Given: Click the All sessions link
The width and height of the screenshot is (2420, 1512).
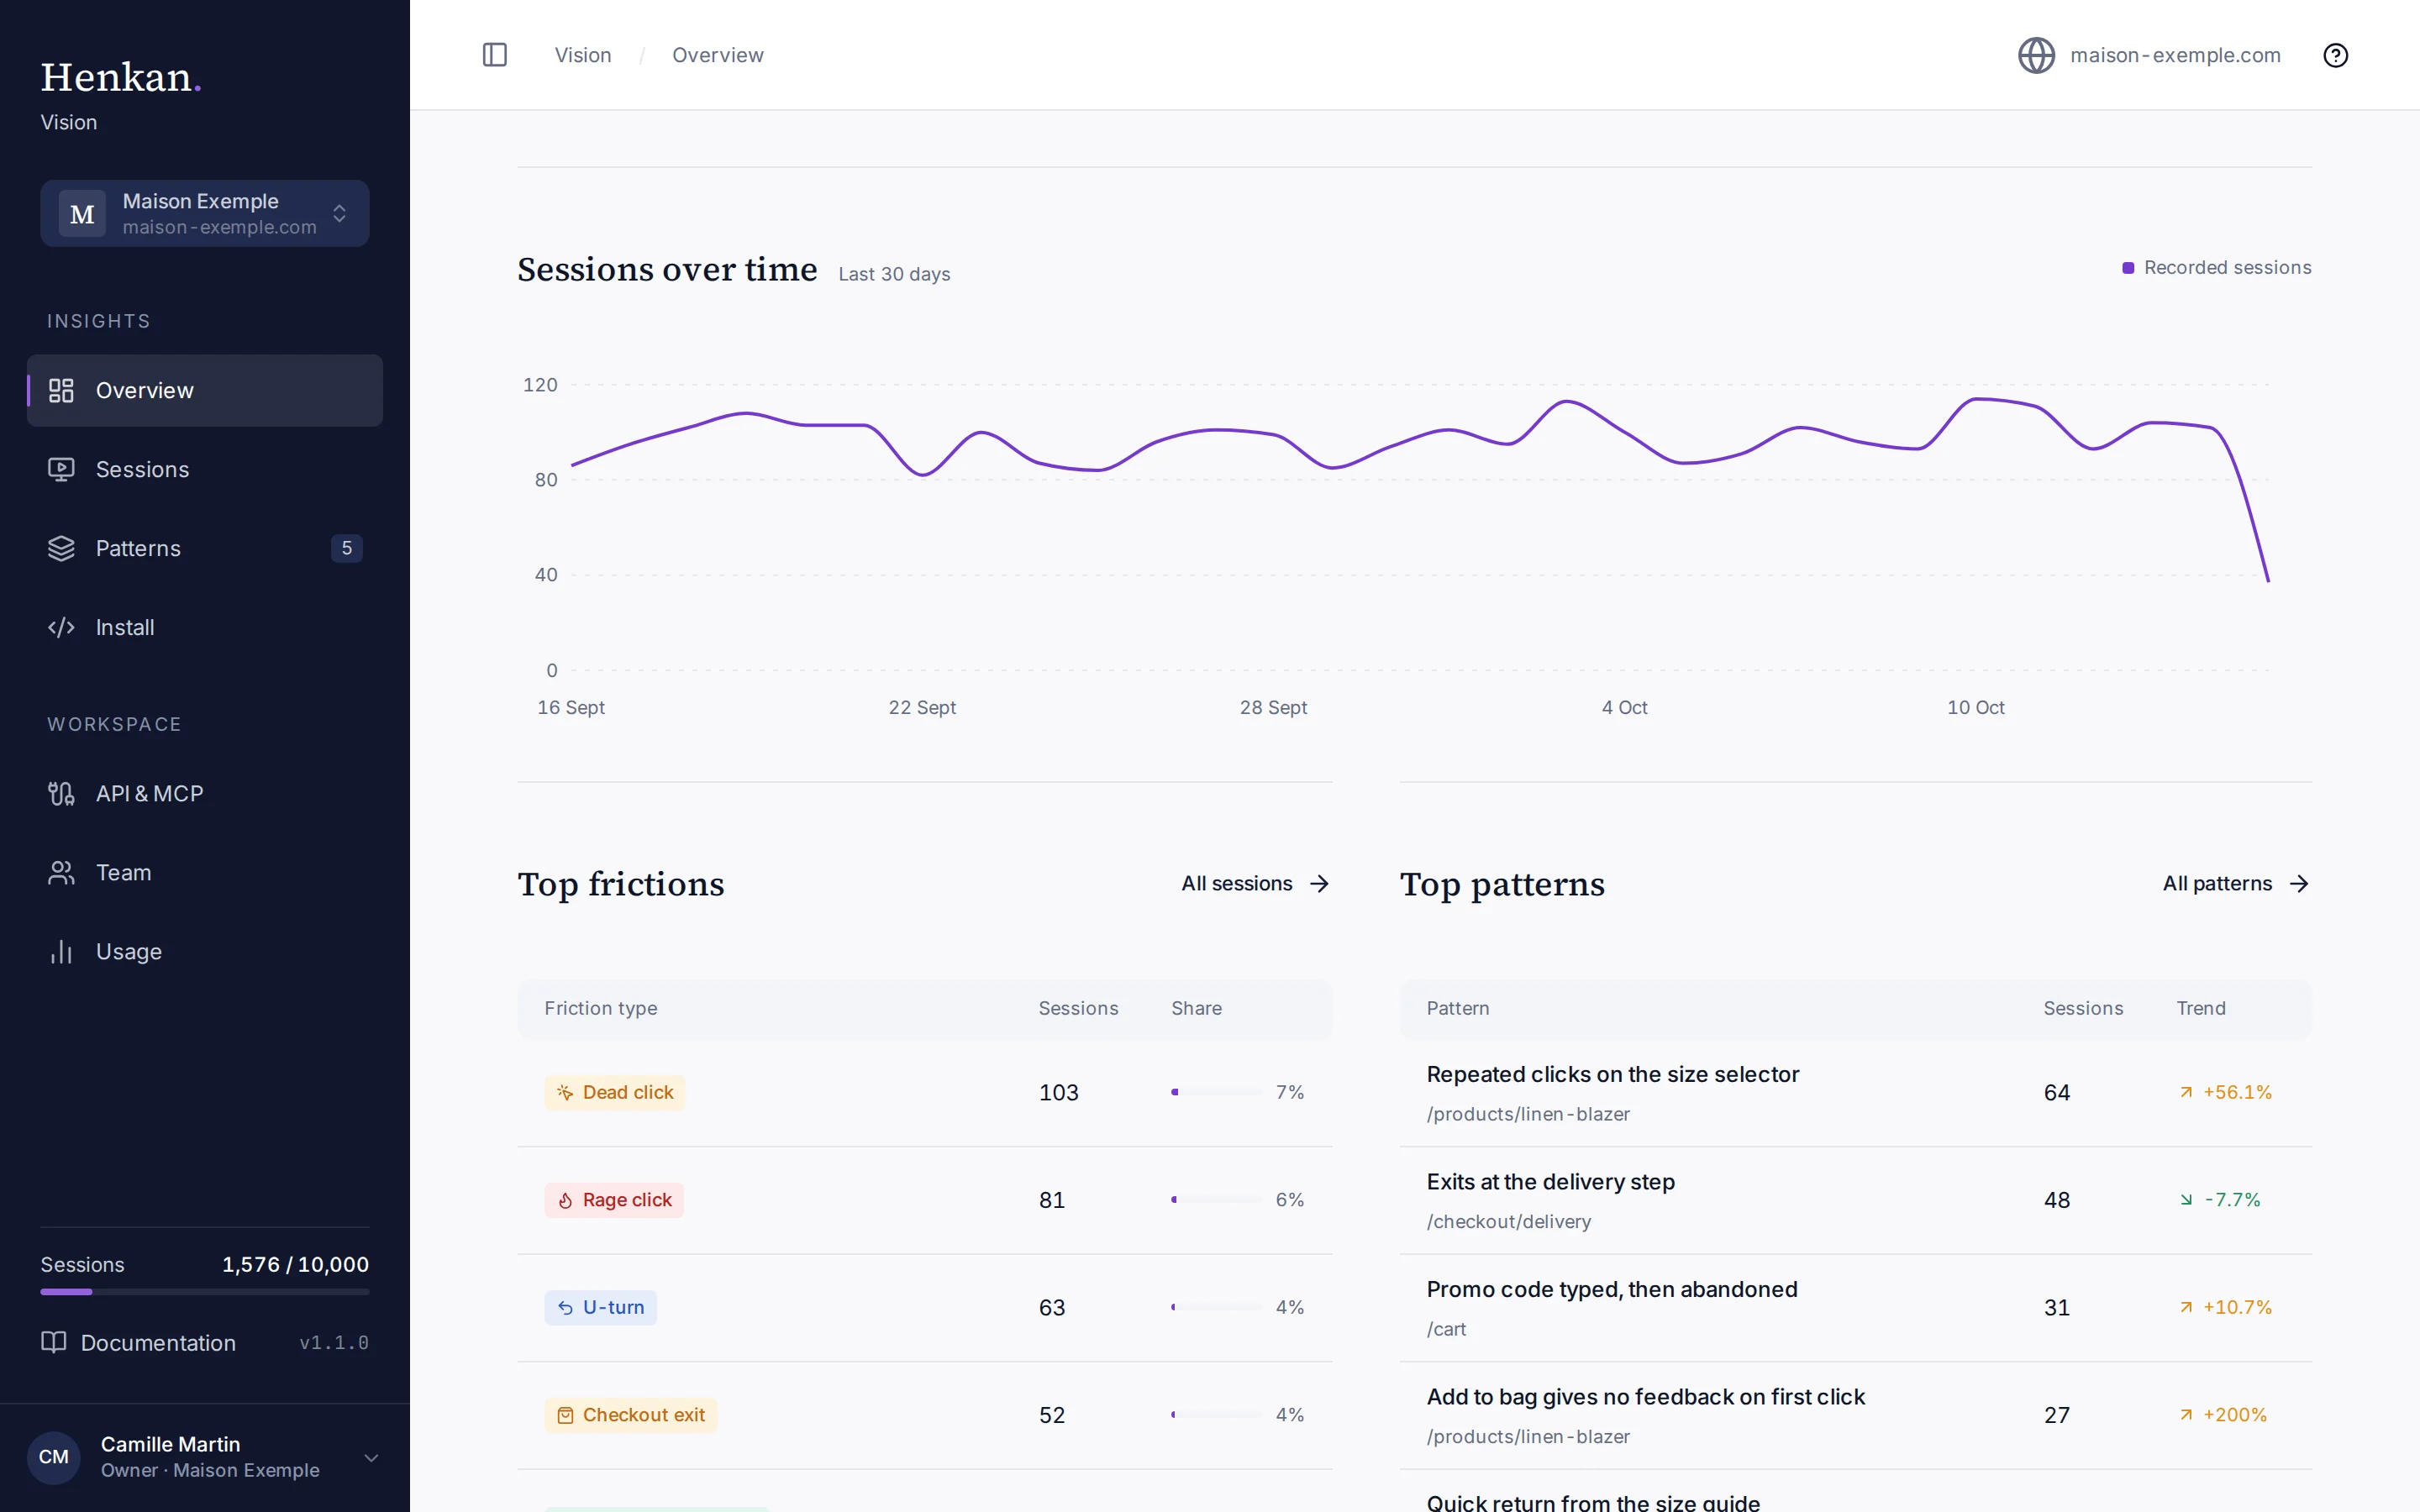Looking at the screenshot, I should tap(1255, 883).
